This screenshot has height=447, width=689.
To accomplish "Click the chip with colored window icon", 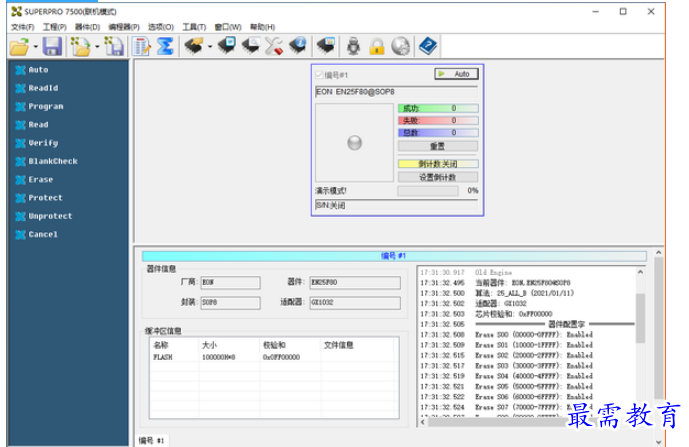I will [x=326, y=46].
